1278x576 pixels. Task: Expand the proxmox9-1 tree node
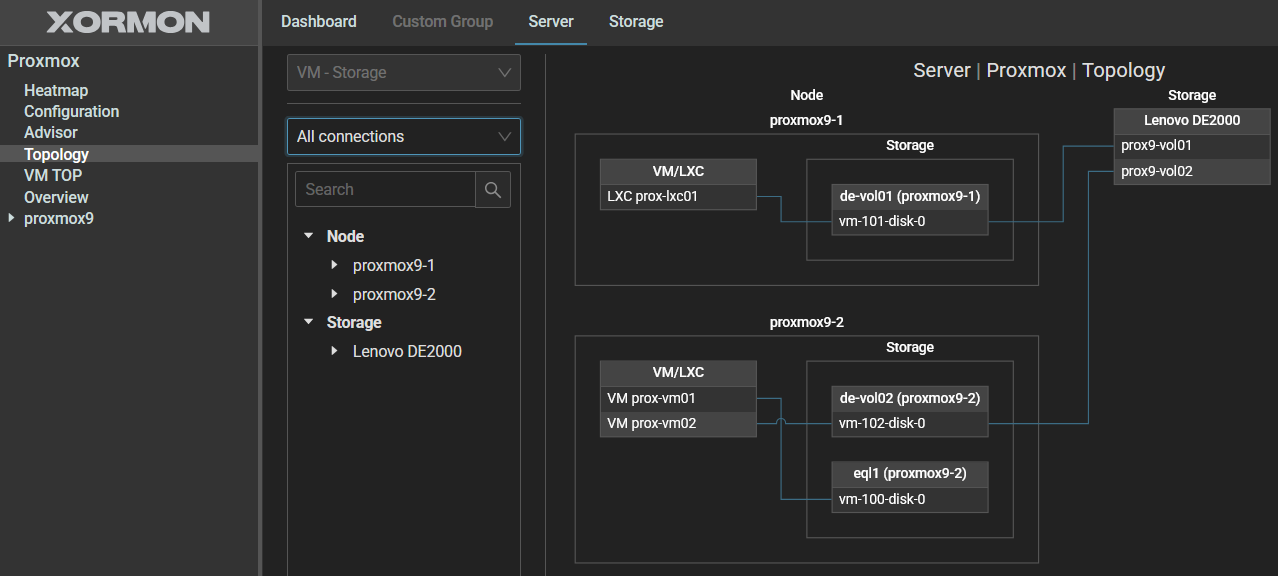334,266
